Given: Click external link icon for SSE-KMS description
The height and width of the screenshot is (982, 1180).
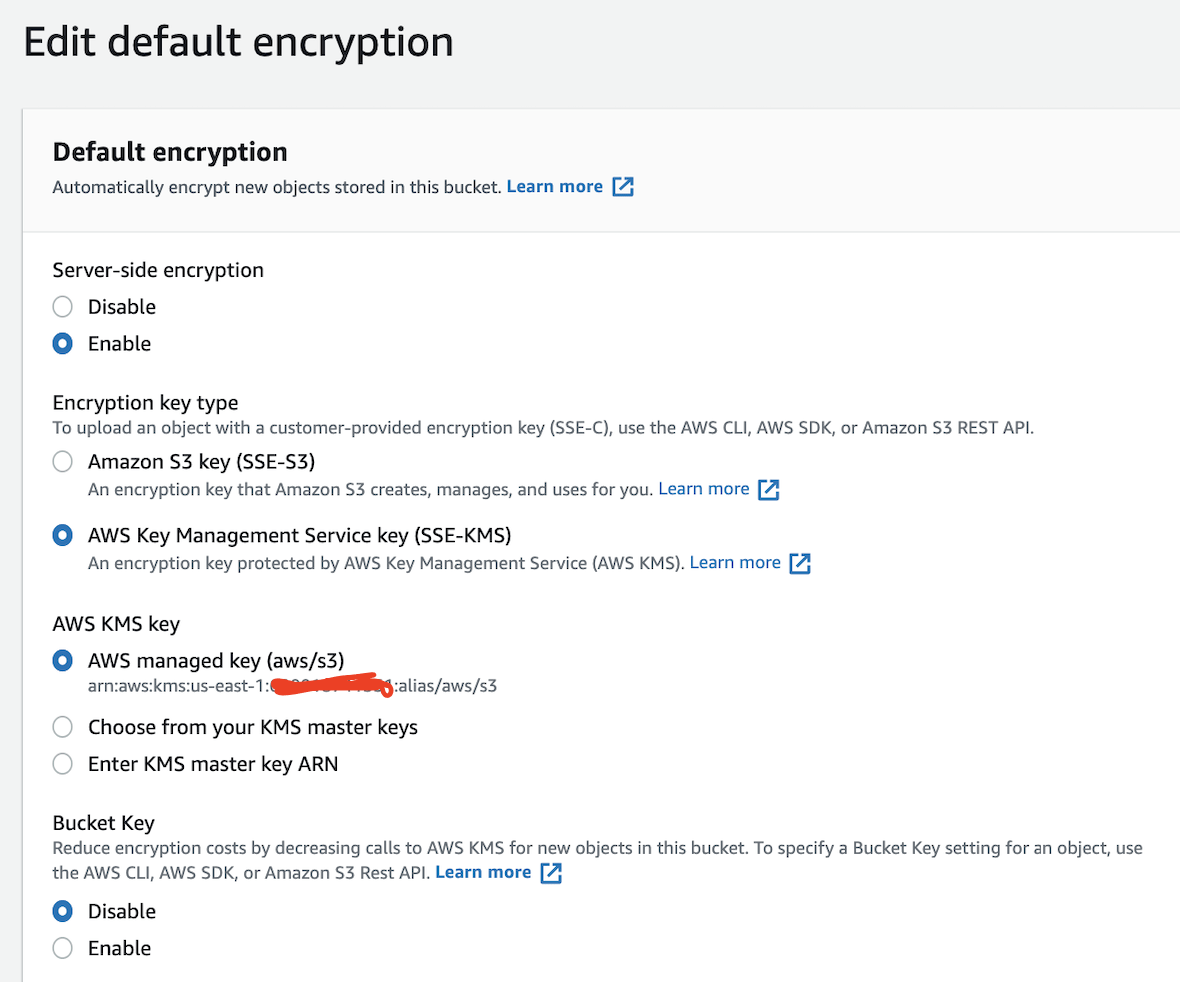Looking at the screenshot, I should [x=799, y=563].
